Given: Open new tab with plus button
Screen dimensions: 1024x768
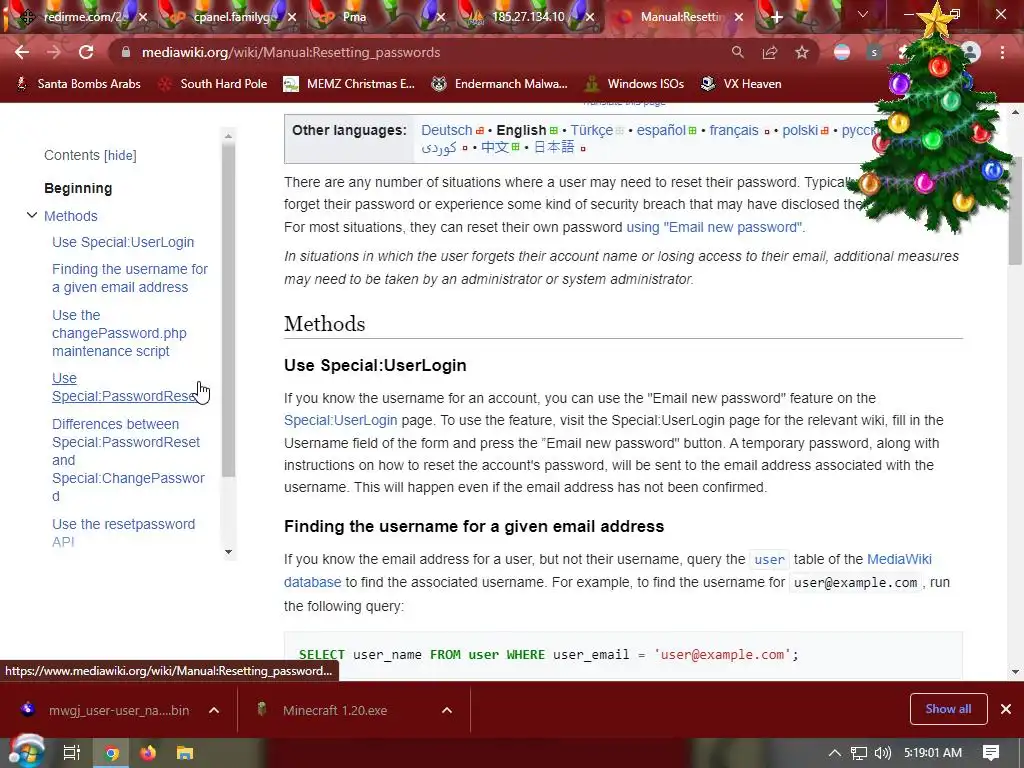Looking at the screenshot, I should tap(776, 18).
